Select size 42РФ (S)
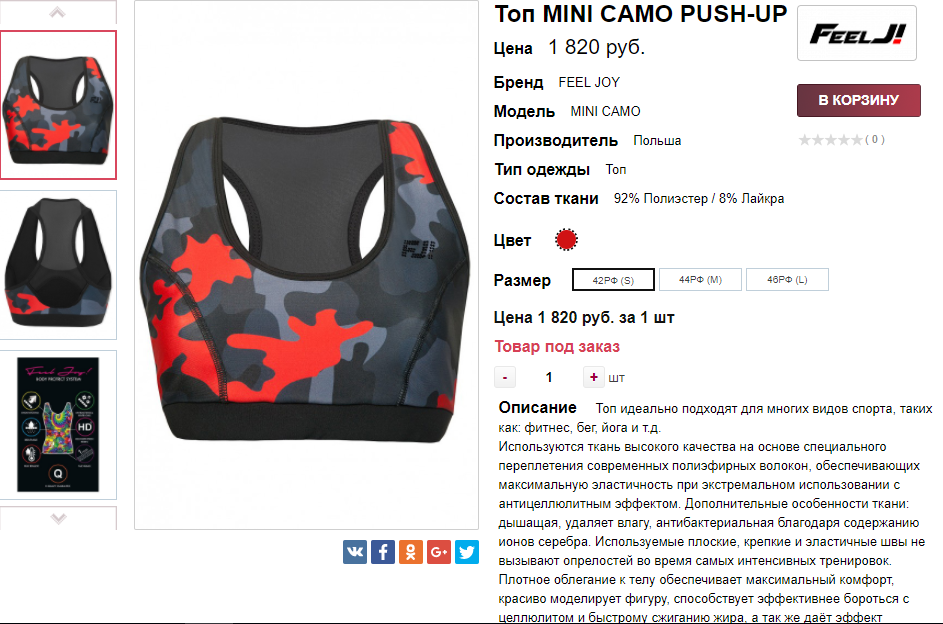943x624 pixels. click(x=613, y=280)
